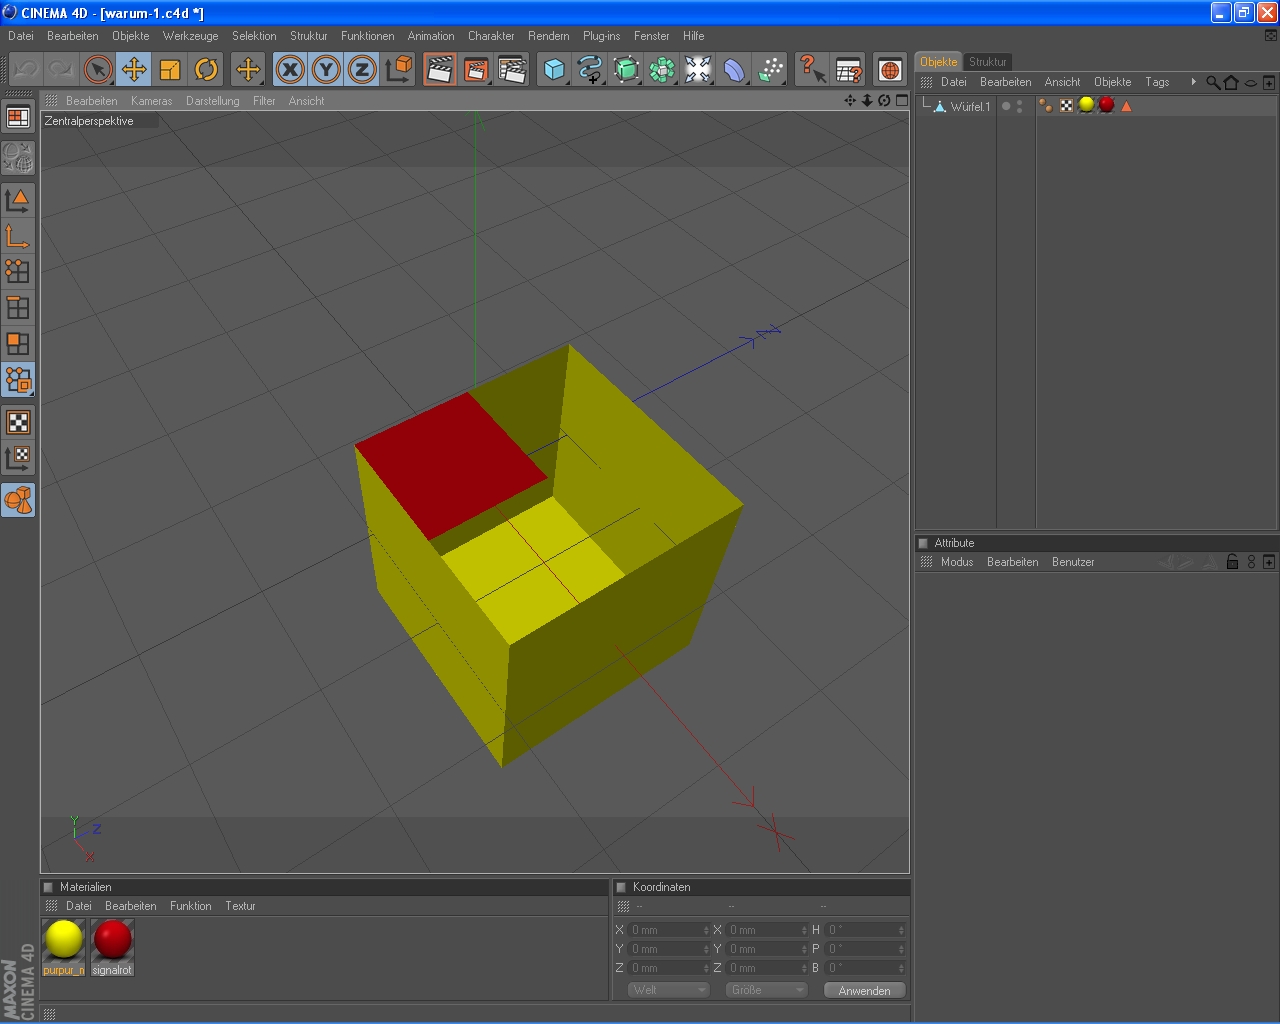
Task: Render to picture viewer
Action: tap(476, 69)
